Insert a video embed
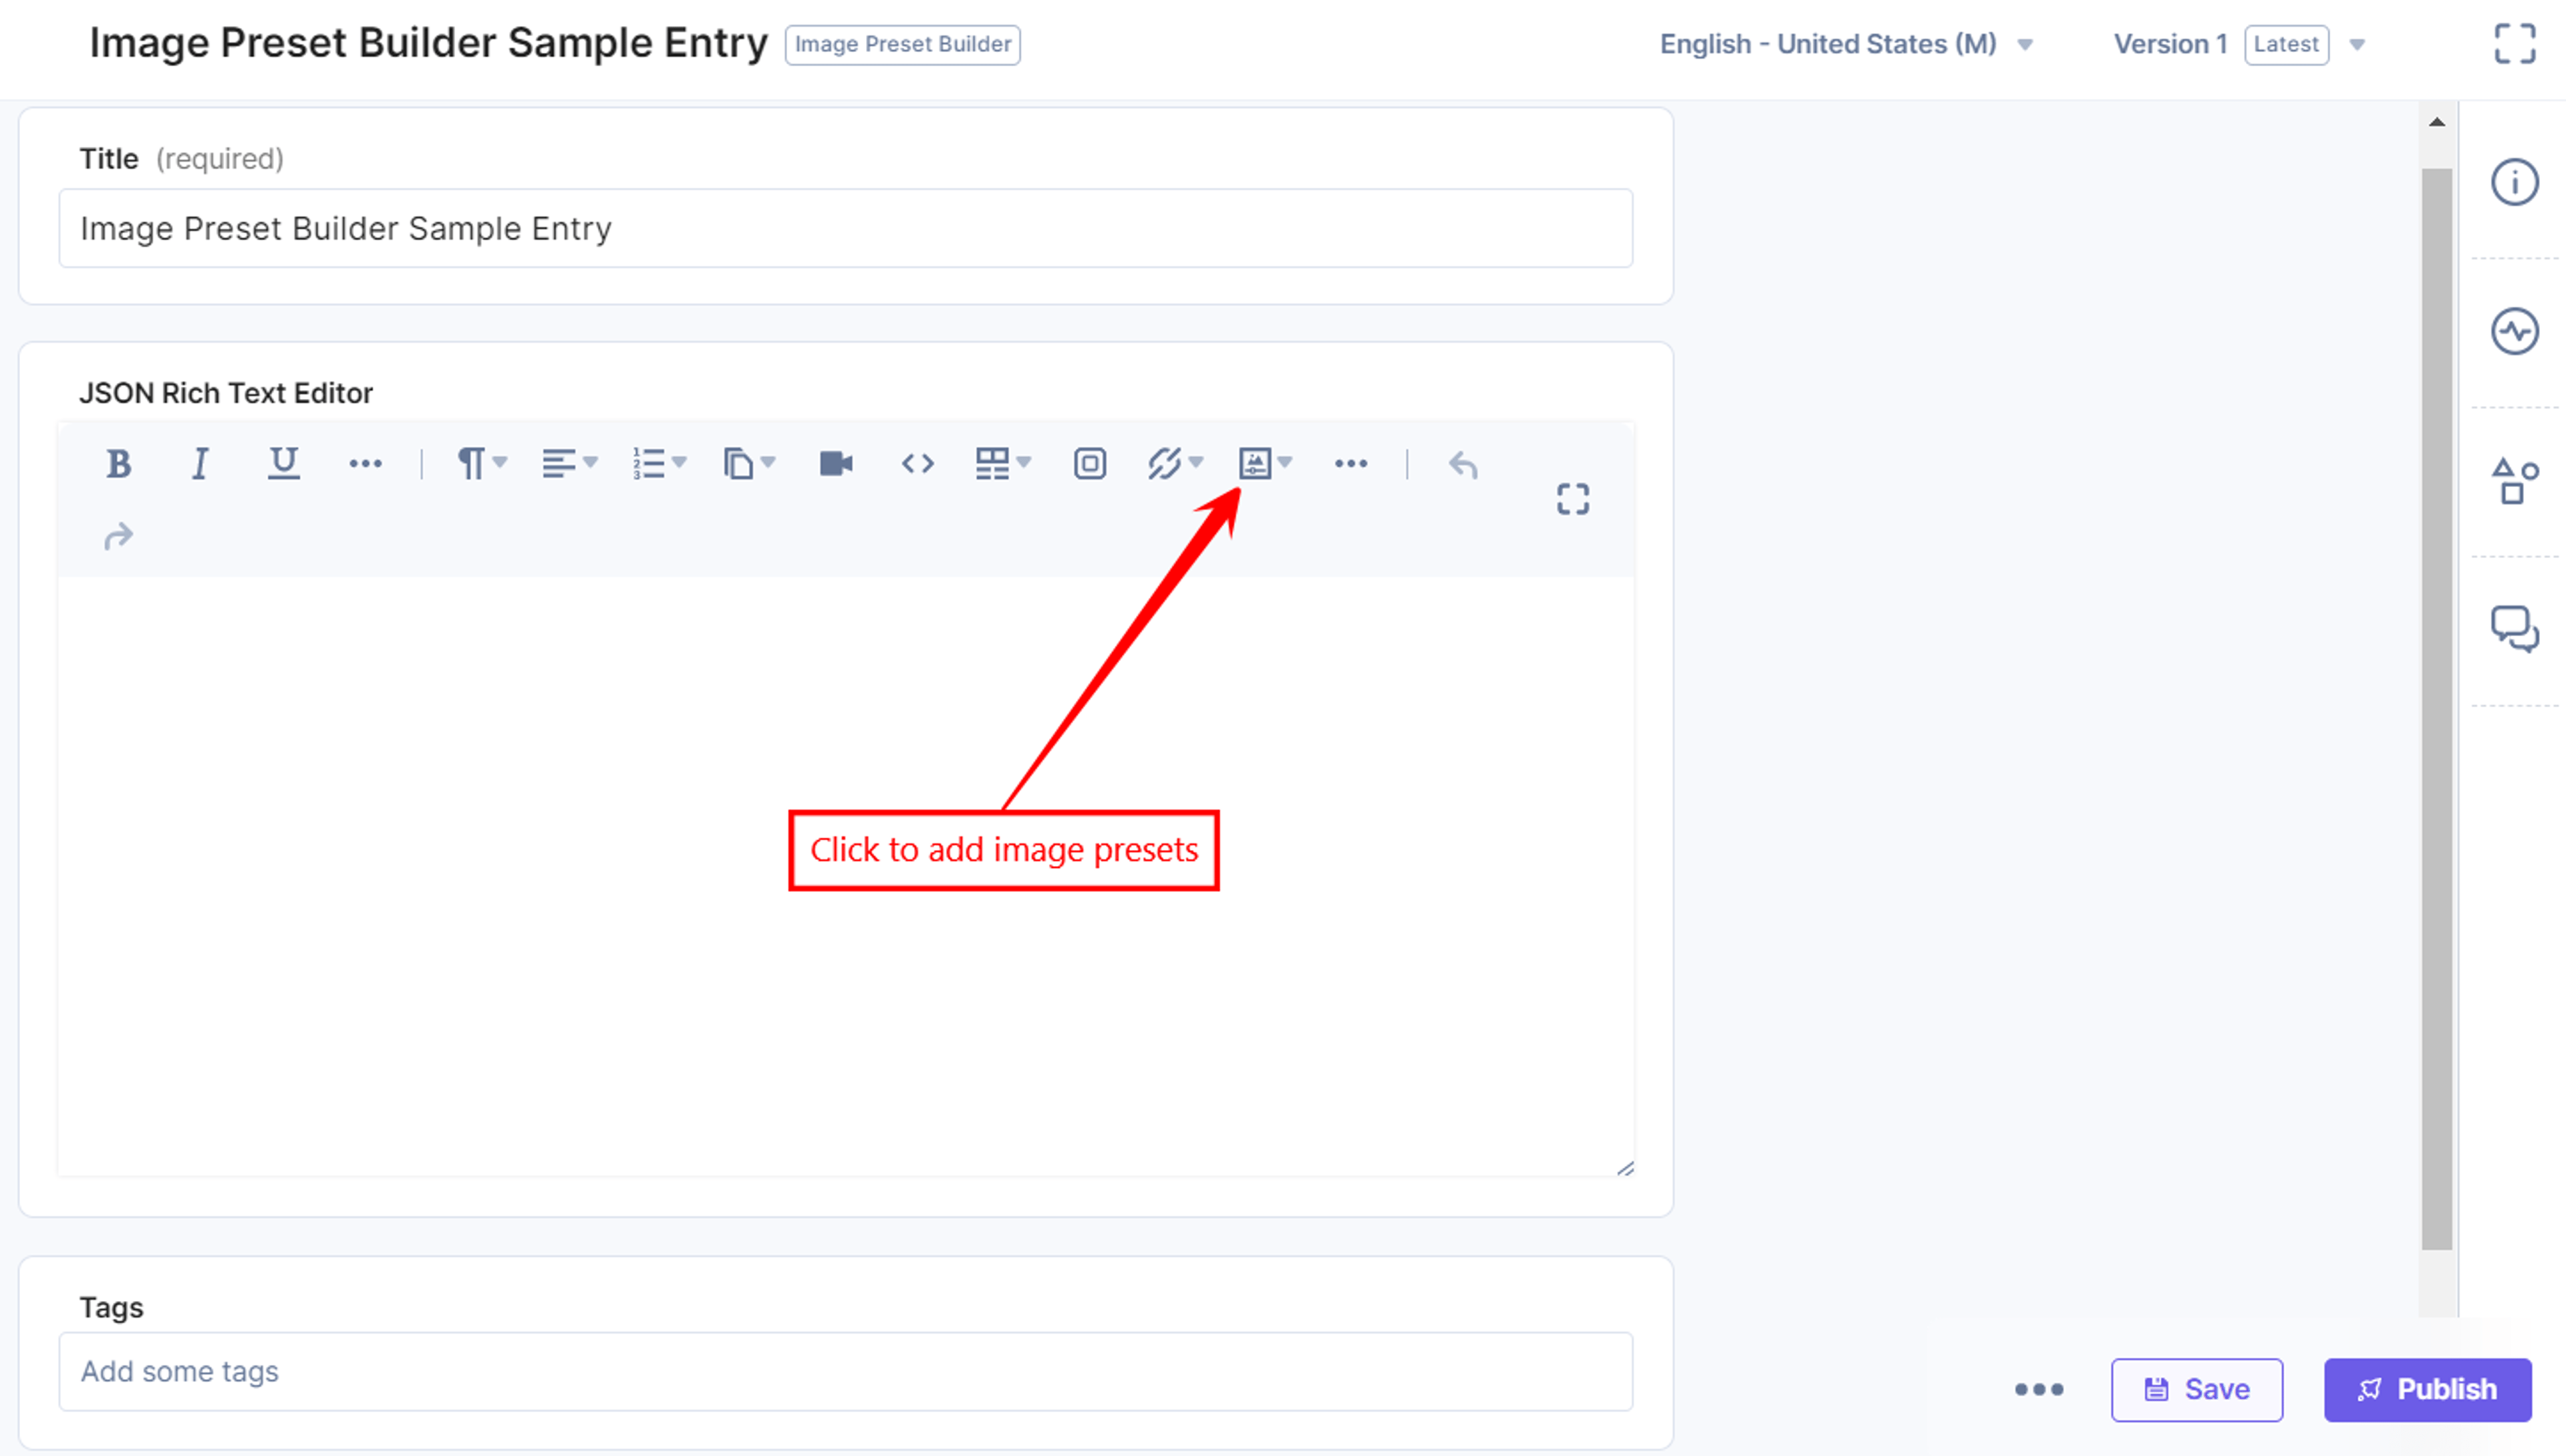This screenshot has height=1456, width=2566. [836, 463]
